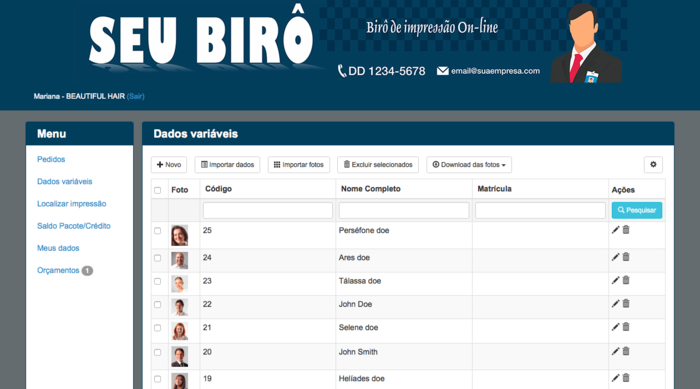Click the email envelope icon in header

point(442,71)
